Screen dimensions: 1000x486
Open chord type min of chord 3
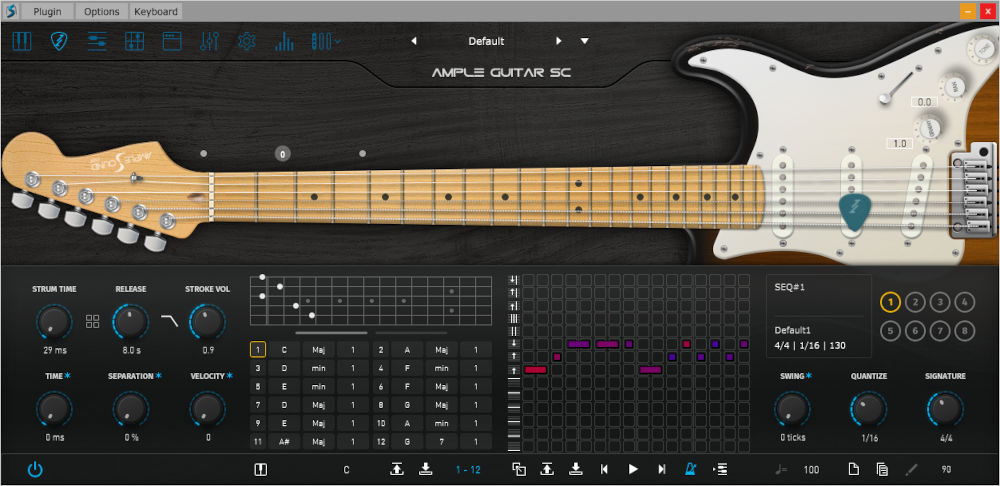coord(318,368)
